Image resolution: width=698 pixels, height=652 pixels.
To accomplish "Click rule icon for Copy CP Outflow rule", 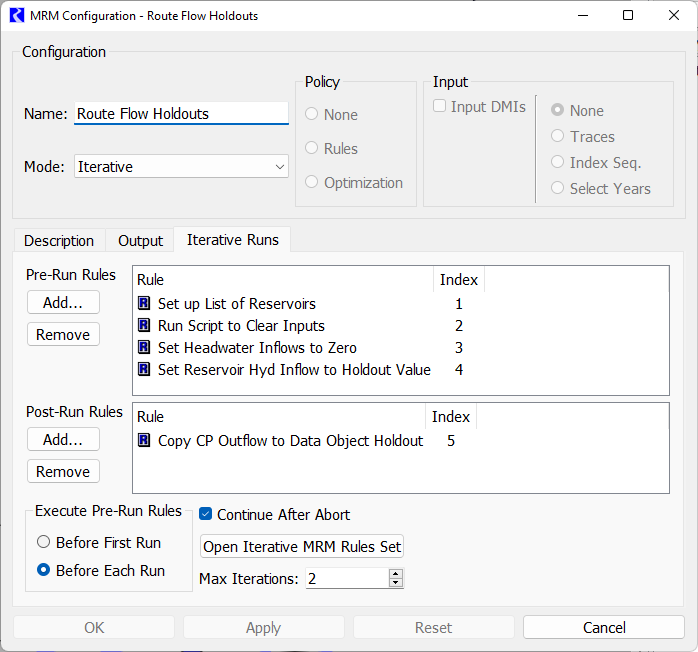I will click(x=144, y=441).
